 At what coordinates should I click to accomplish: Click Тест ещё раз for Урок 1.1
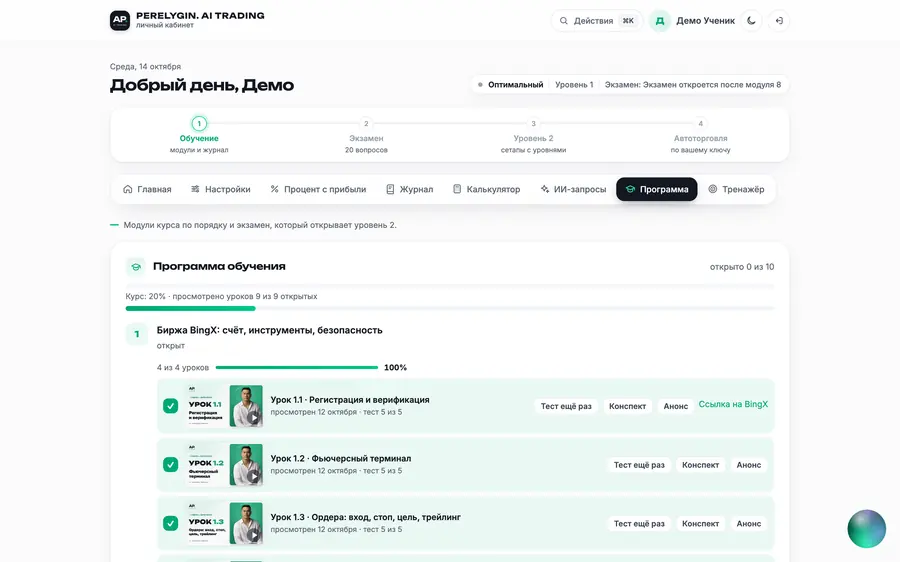point(566,406)
